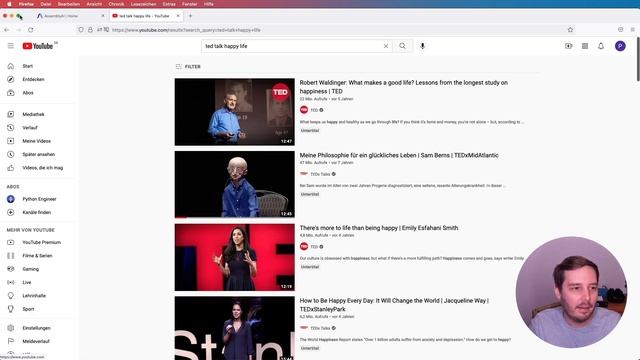Clear the search field with X
Viewport: 640px width, 360px height.
coord(386,46)
